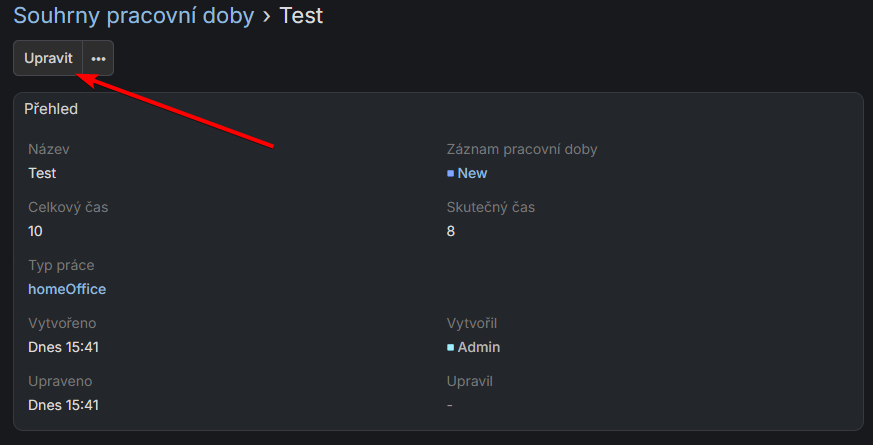The width and height of the screenshot is (873, 445).
Task: Click the breadcrumb chevron separator
Action: point(267,16)
